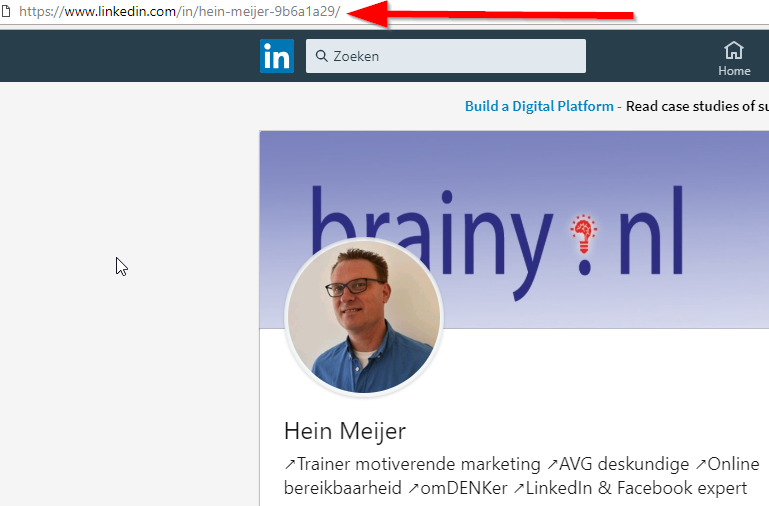Open the Home navigation icon
Viewport: 769px width, 506px height.
734,59
